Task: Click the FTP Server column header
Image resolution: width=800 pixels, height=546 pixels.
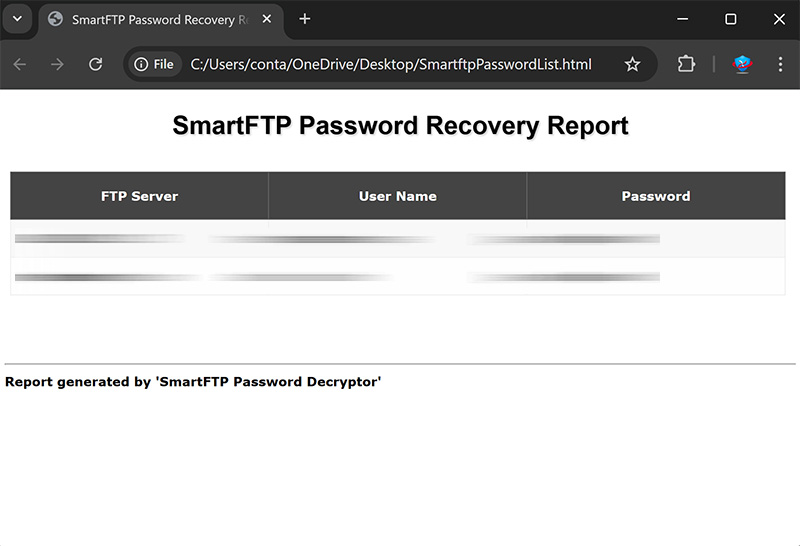Action: (x=139, y=196)
